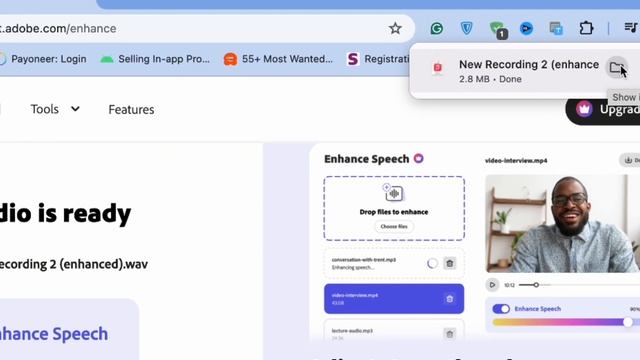Click the Choose files button
640x360 pixels.
click(394, 227)
